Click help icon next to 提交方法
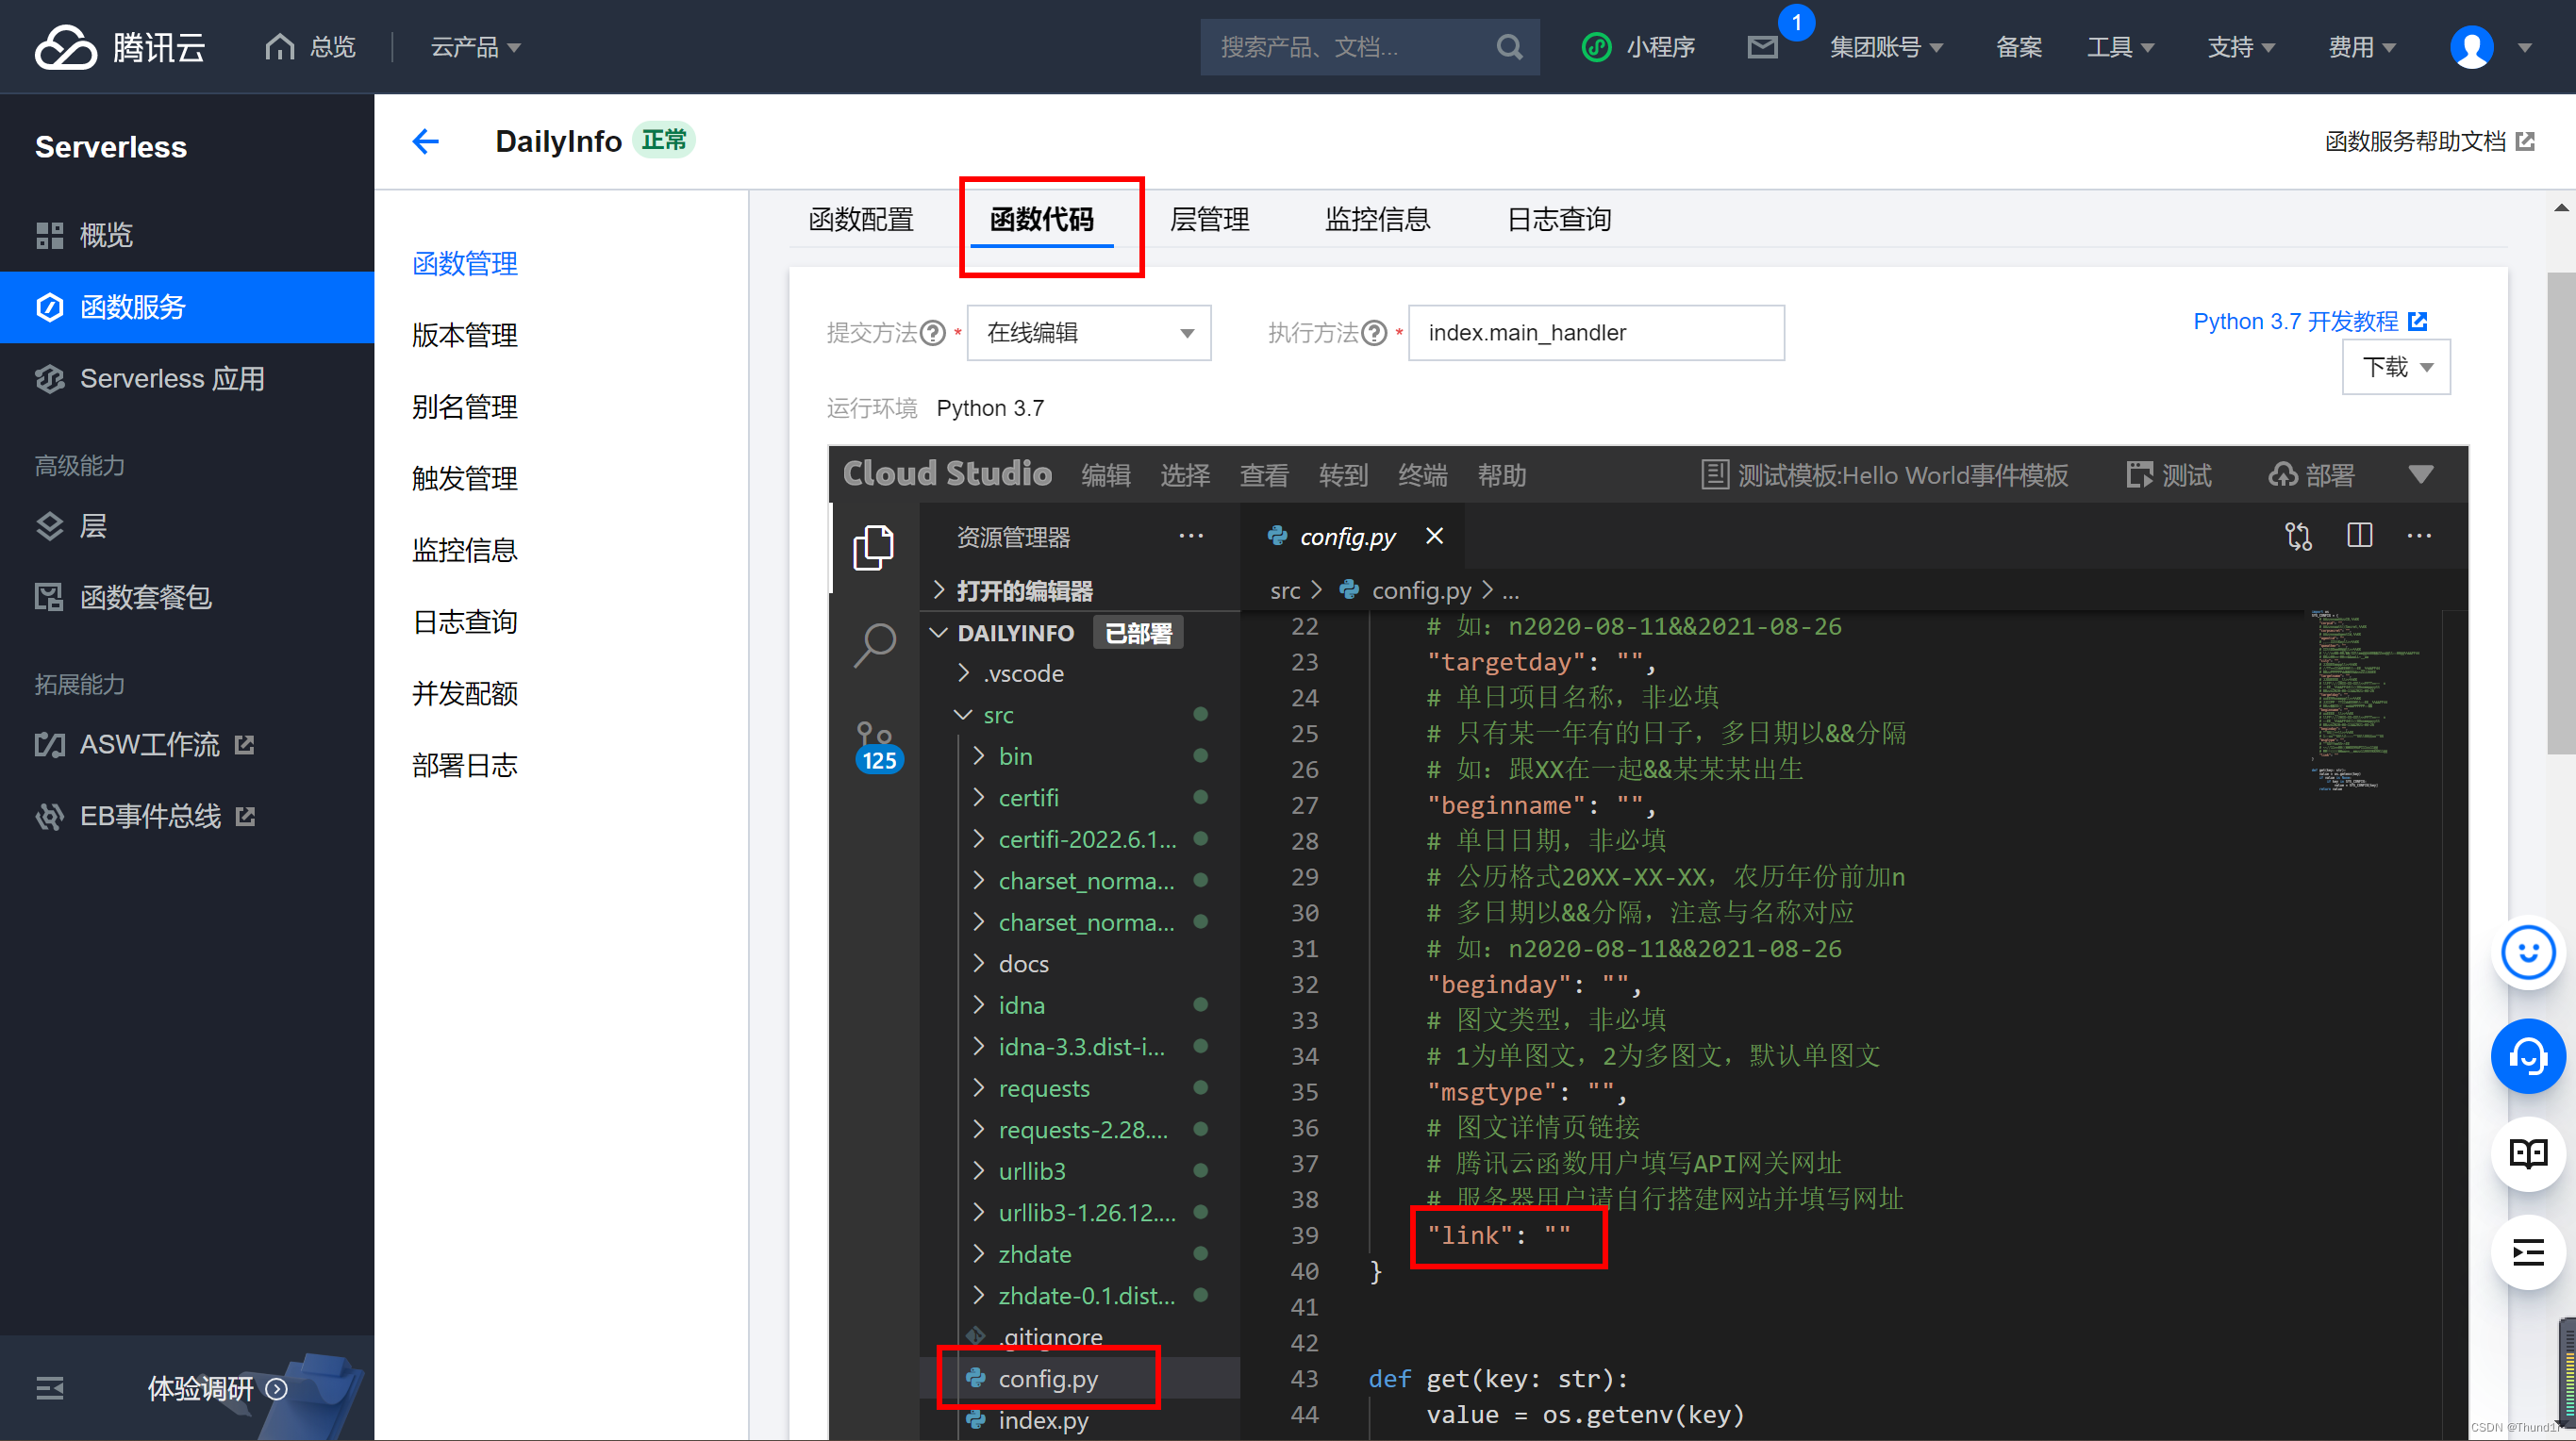This screenshot has height=1441, width=2576. tap(932, 333)
